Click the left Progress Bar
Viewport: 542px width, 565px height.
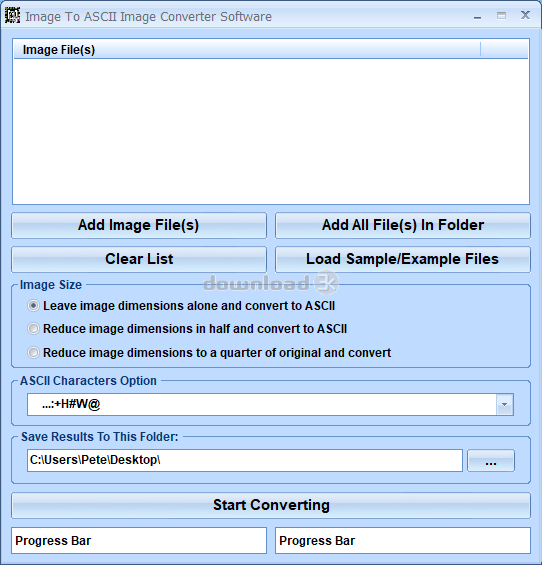[139, 540]
